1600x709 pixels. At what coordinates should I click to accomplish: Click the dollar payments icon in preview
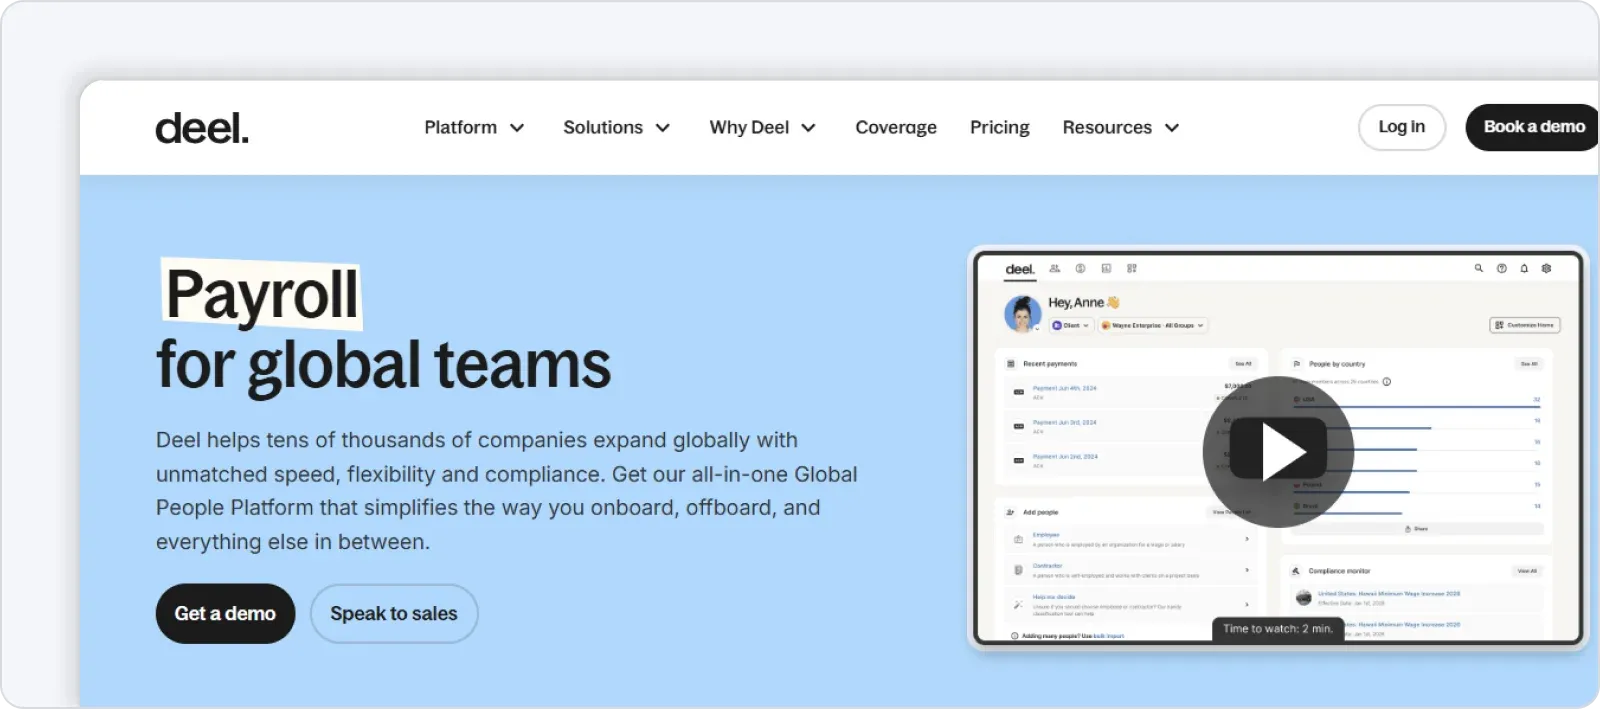(x=1080, y=268)
